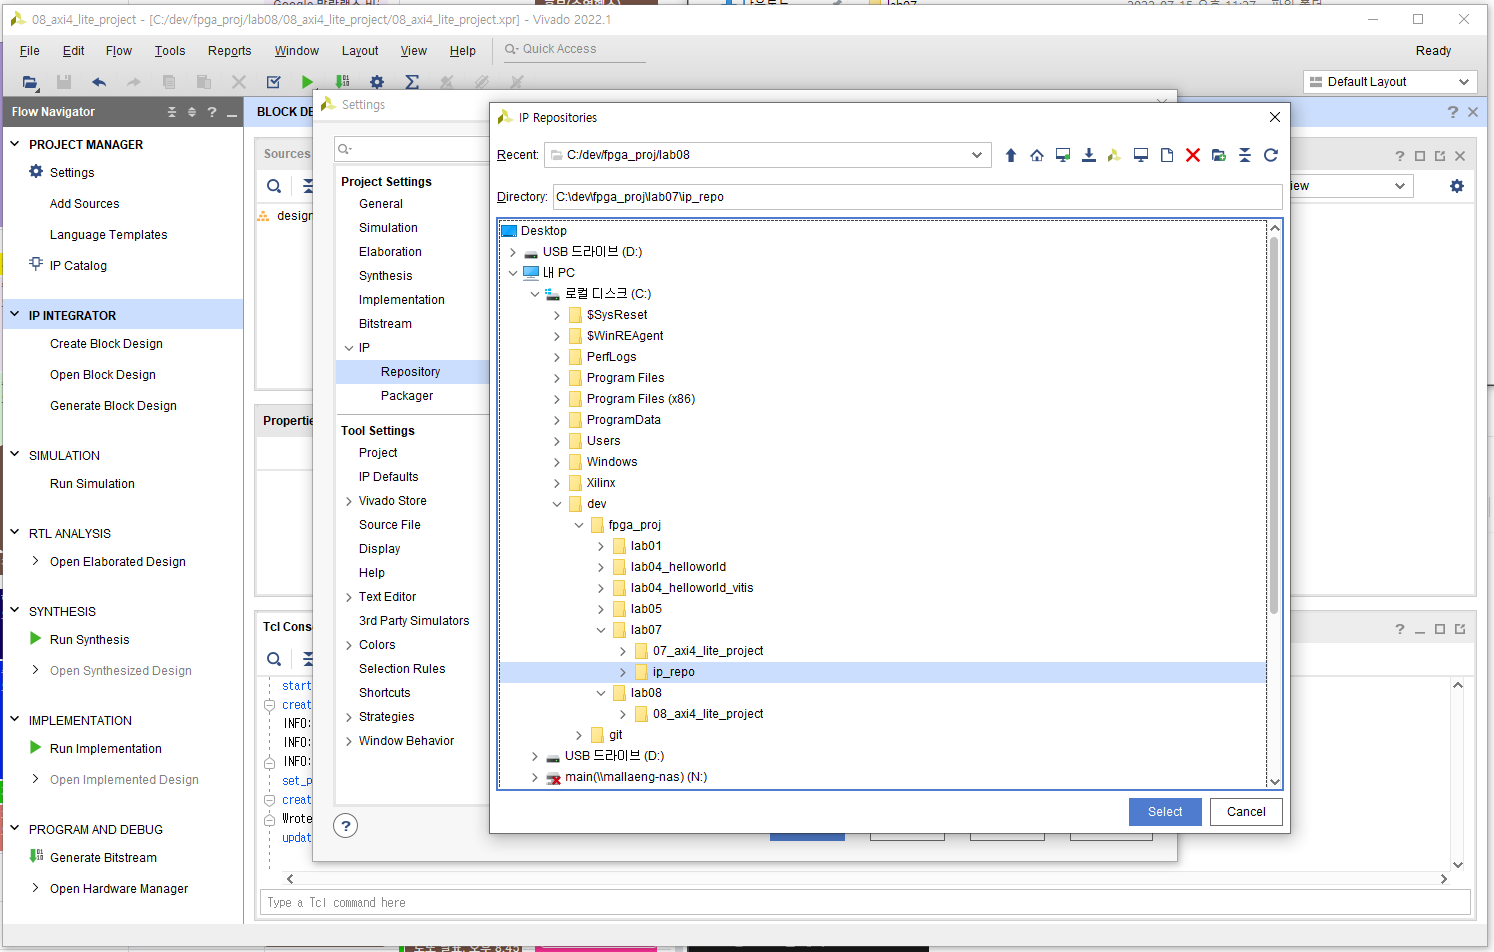
Task: Collapse all Flow Navigator sections
Action: coord(172,112)
